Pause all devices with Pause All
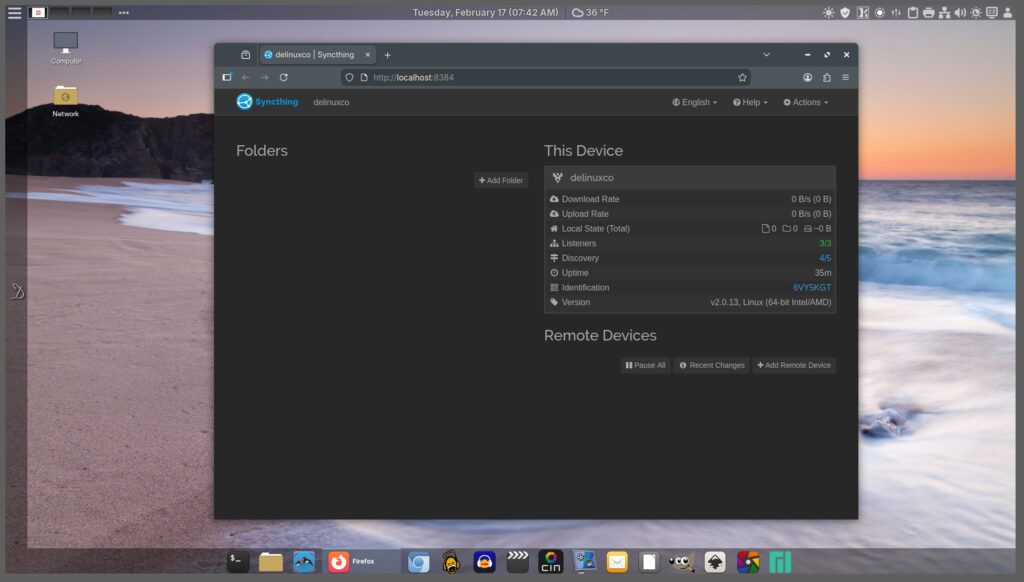1024x582 pixels. tap(645, 366)
